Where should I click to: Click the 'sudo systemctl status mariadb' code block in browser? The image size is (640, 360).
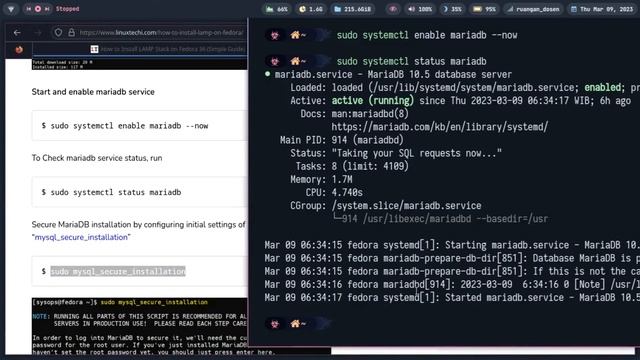140,192
